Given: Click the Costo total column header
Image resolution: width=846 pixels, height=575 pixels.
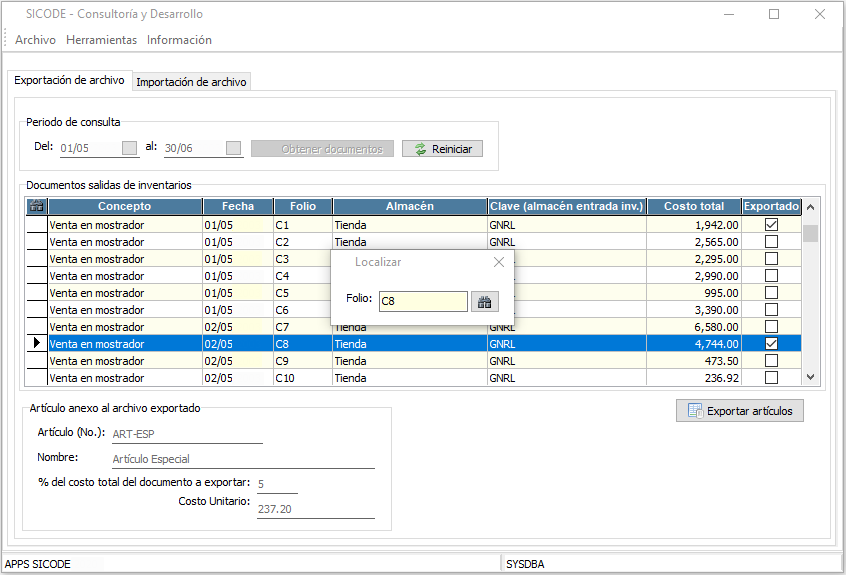Looking at the screenshot, I should point(694,206).
